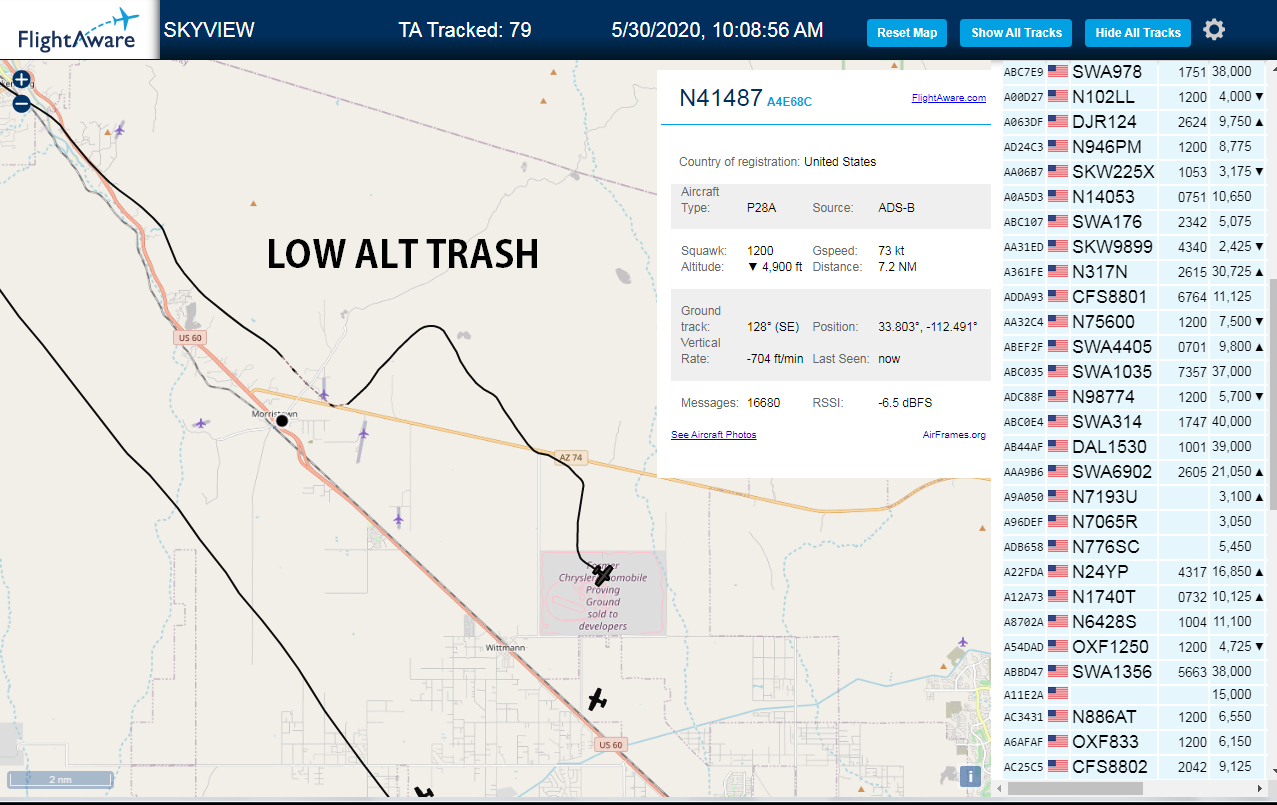Click the US 60 shield near Morristown
1277x805 pixels.
[x=188, y=338]
